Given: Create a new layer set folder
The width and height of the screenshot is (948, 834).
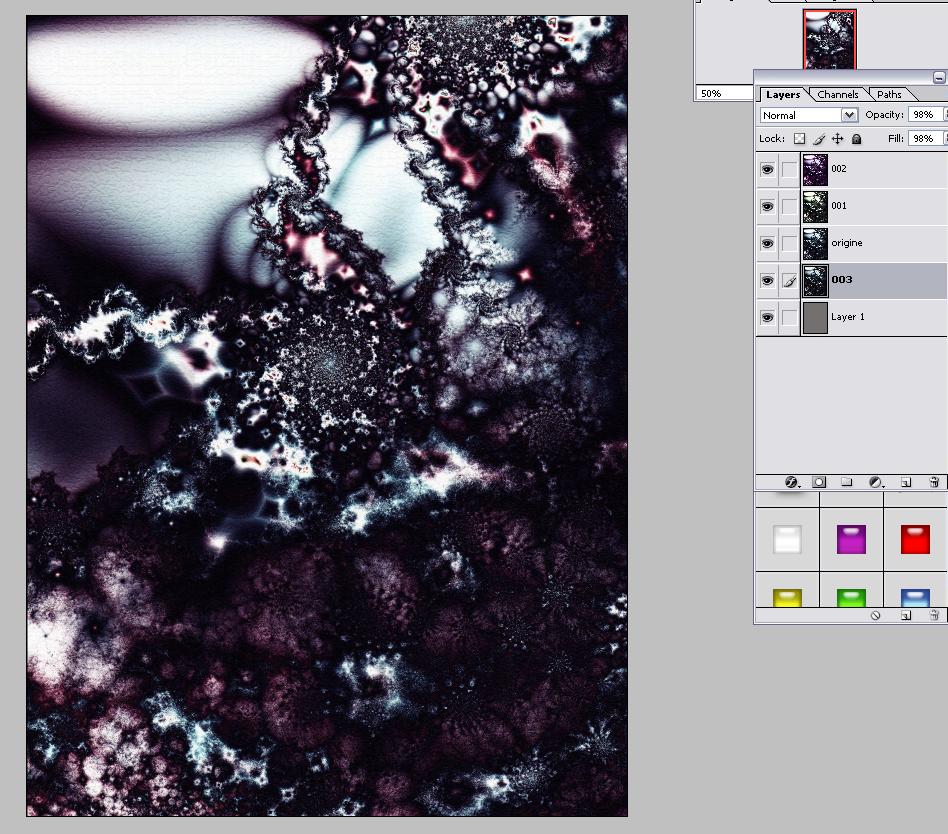Looking at the screenshot, I should (x=846, y=482).
